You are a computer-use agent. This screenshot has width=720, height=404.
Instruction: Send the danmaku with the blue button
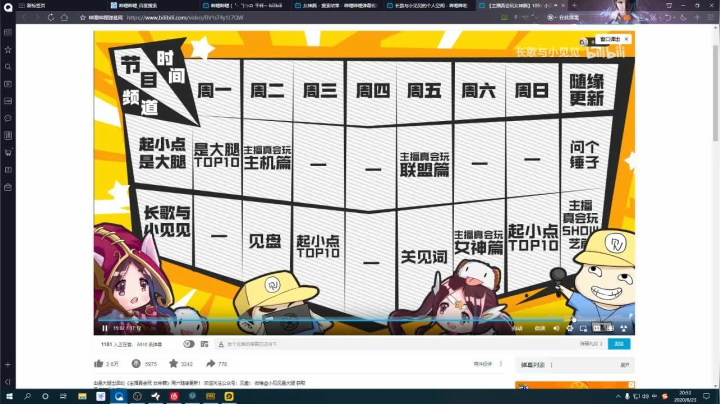[619, 344]
